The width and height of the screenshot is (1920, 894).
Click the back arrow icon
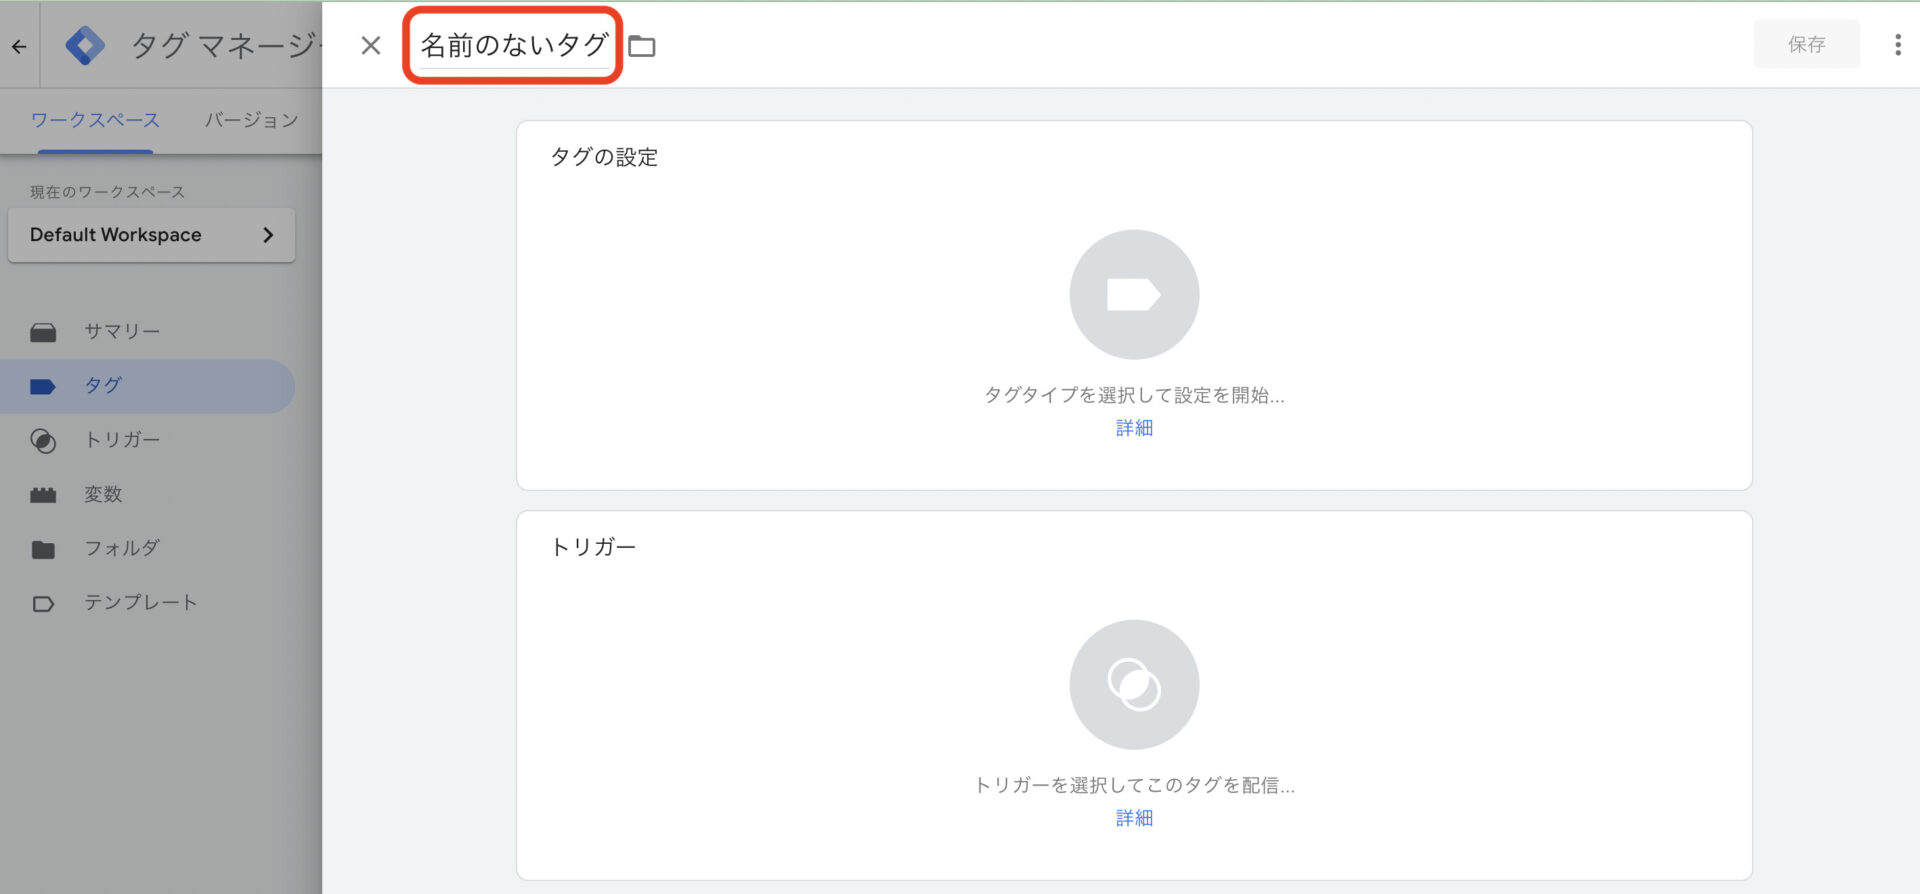tap(19, 46)
